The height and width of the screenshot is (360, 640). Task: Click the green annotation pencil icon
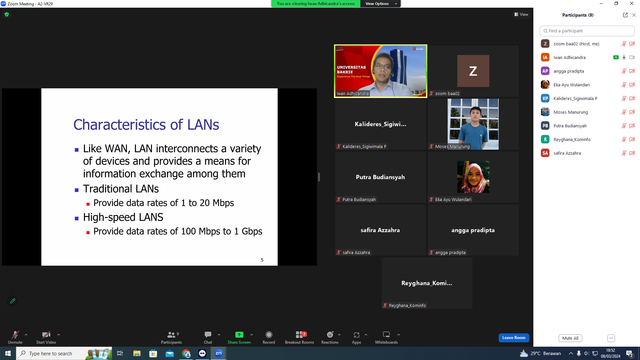tap(13, 301)
